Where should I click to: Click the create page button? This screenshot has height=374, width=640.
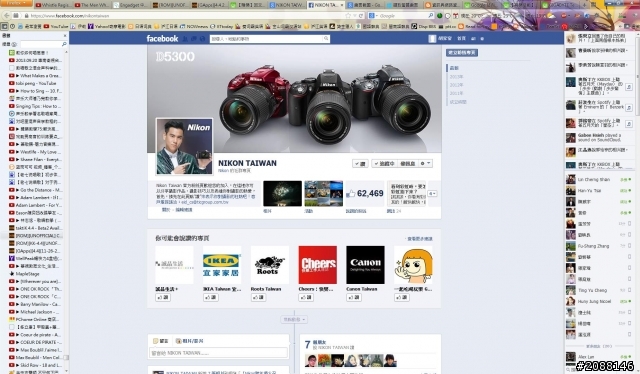(x=462, y=53)
